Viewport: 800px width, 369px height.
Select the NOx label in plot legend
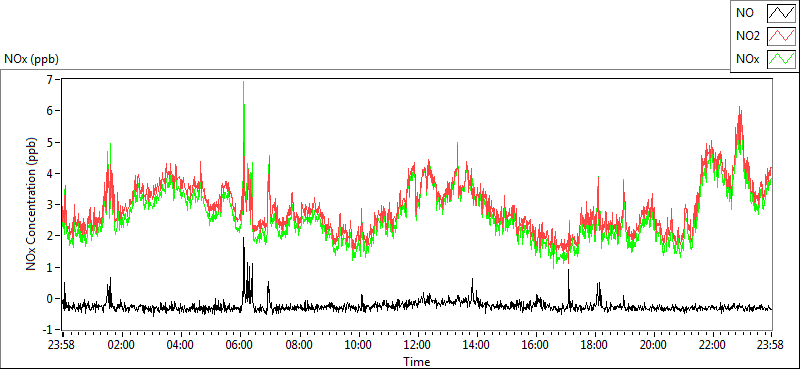pyautogui.click(x=747, y=59)
